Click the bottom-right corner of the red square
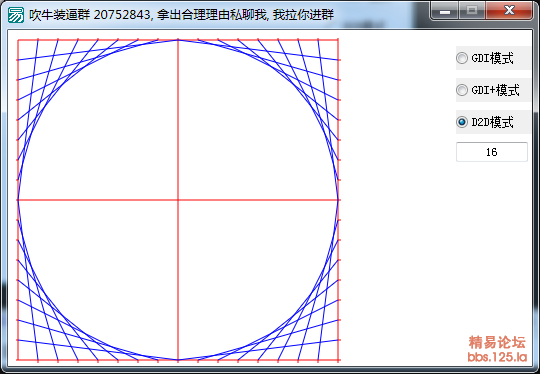Screen dimensions: 540x374 [338, 360]
